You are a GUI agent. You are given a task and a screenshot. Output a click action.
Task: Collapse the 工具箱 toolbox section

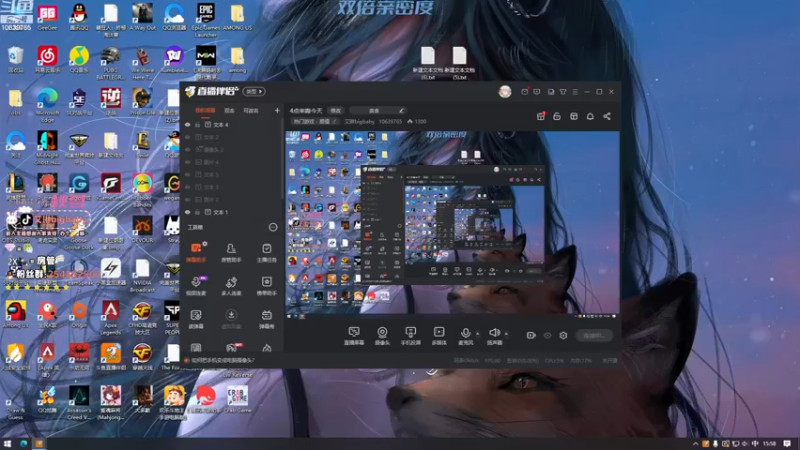273,227
